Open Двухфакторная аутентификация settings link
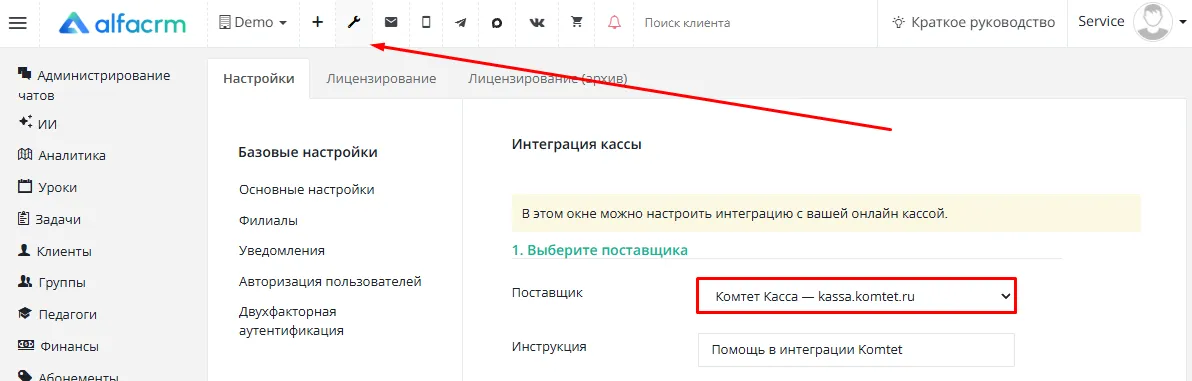1192x381 pixels. point(291,322)
